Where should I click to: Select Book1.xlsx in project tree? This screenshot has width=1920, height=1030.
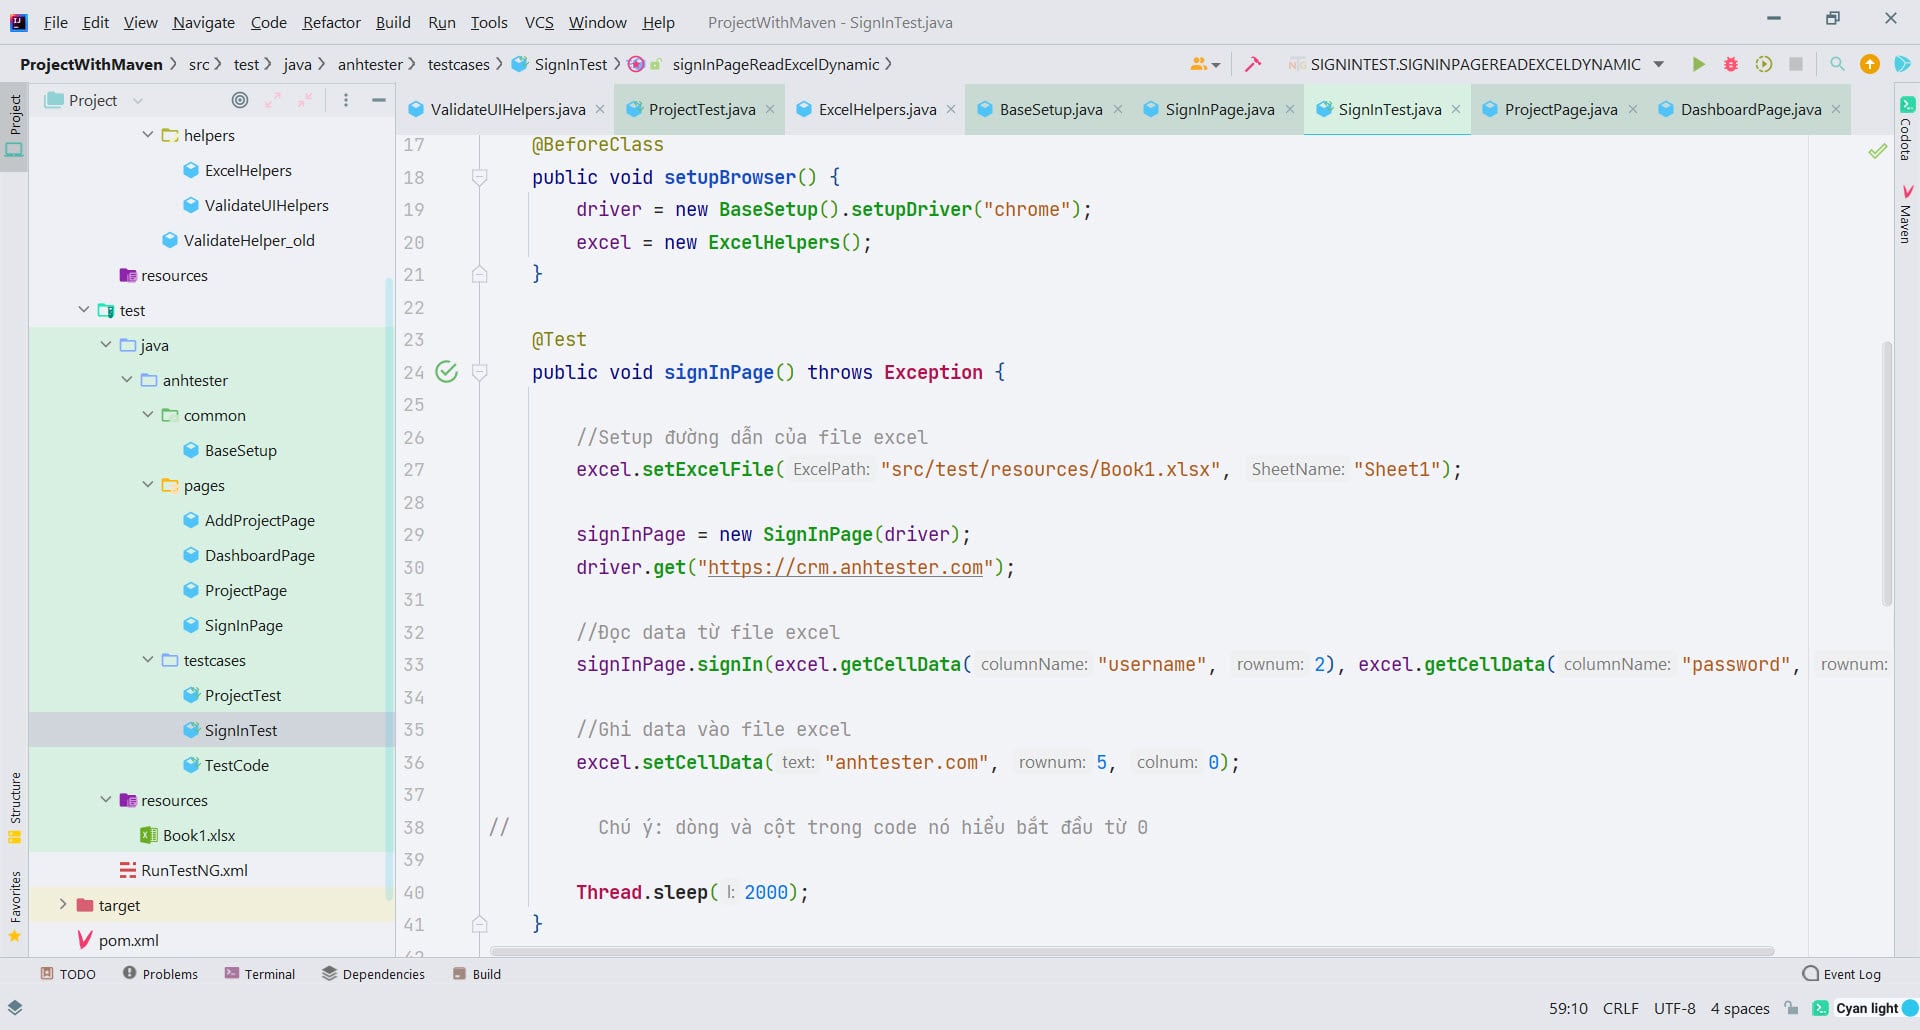point(188,835)
